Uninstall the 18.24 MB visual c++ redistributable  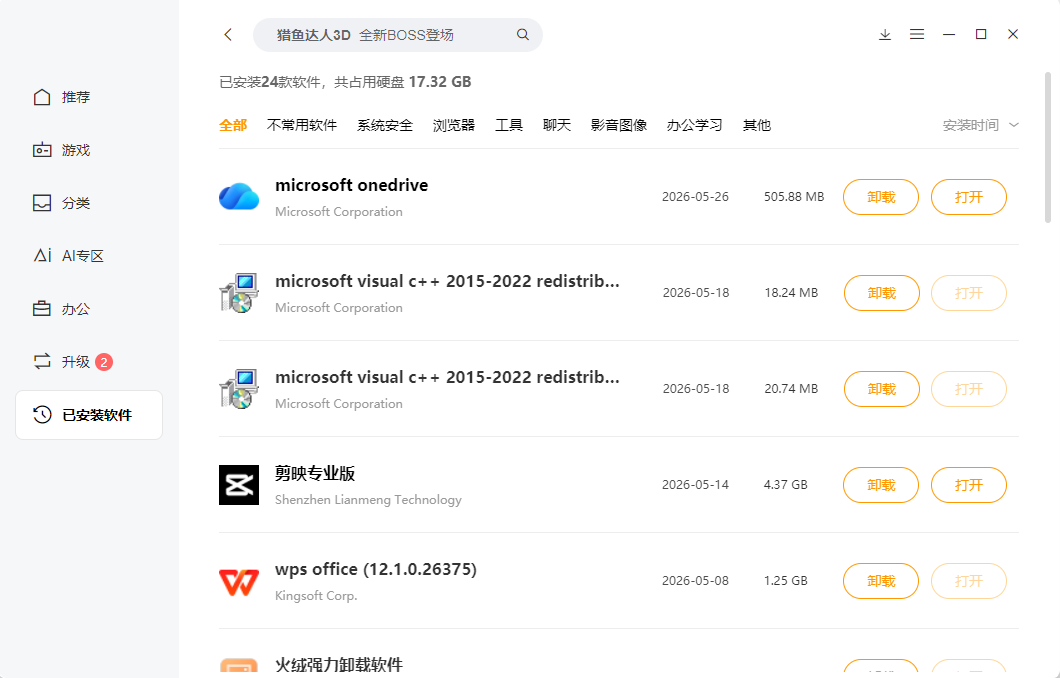(882, 293)
